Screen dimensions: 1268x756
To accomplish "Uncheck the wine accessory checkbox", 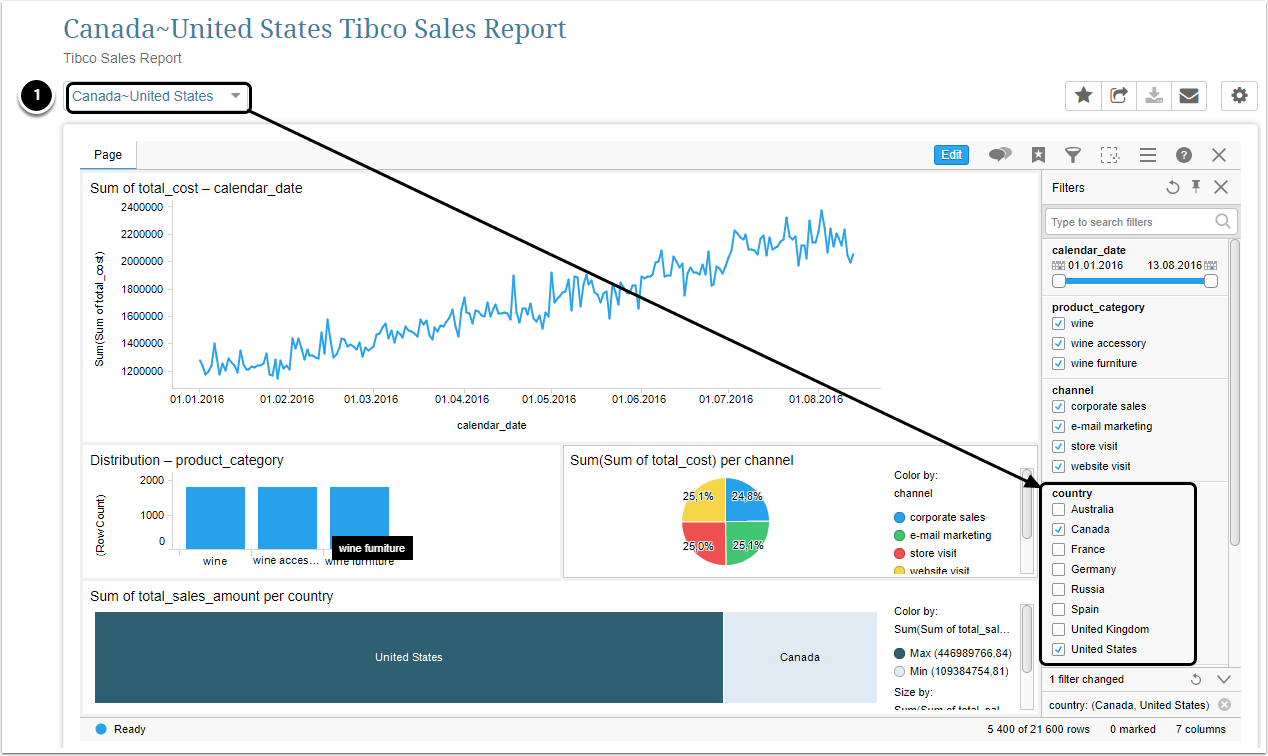I will tap(1059, 344).
